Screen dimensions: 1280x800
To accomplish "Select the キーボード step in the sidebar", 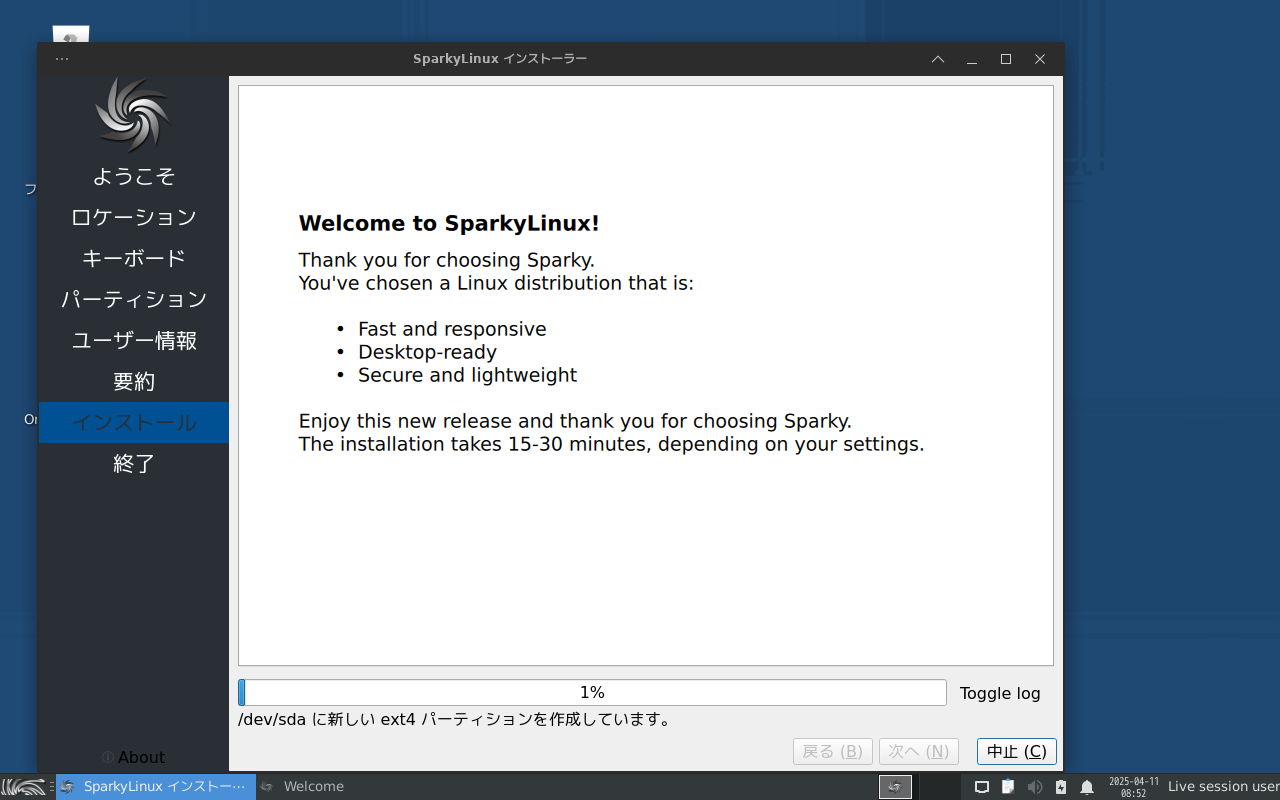I will click(134, 258).
